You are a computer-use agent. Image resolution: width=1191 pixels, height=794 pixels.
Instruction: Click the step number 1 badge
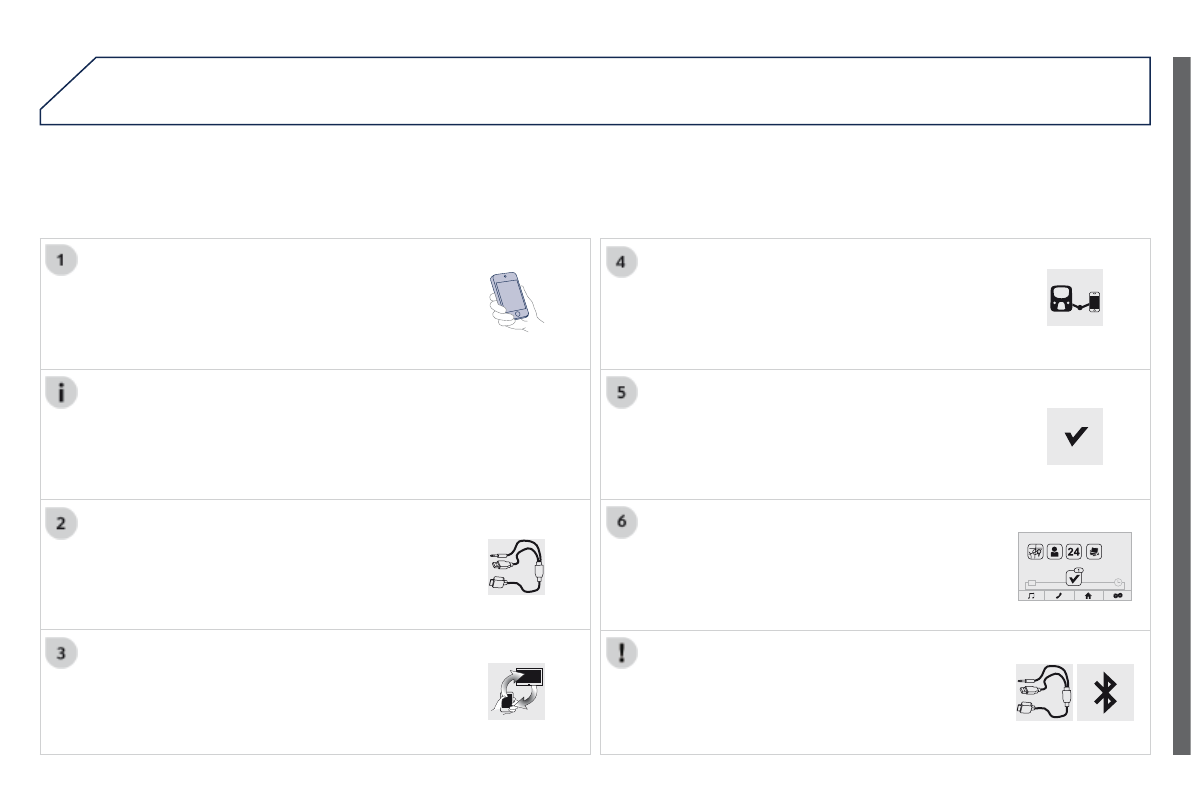(61, 261)
